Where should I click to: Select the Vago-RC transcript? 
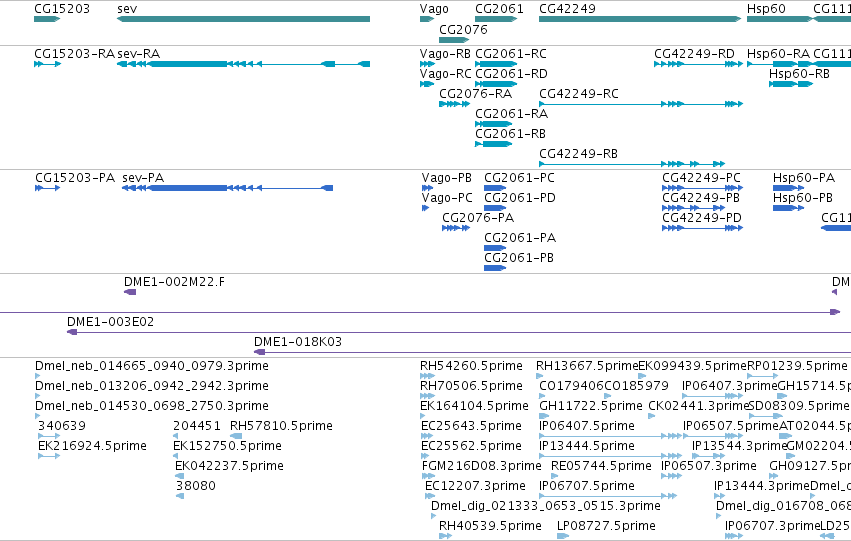[x=427, y=84]
